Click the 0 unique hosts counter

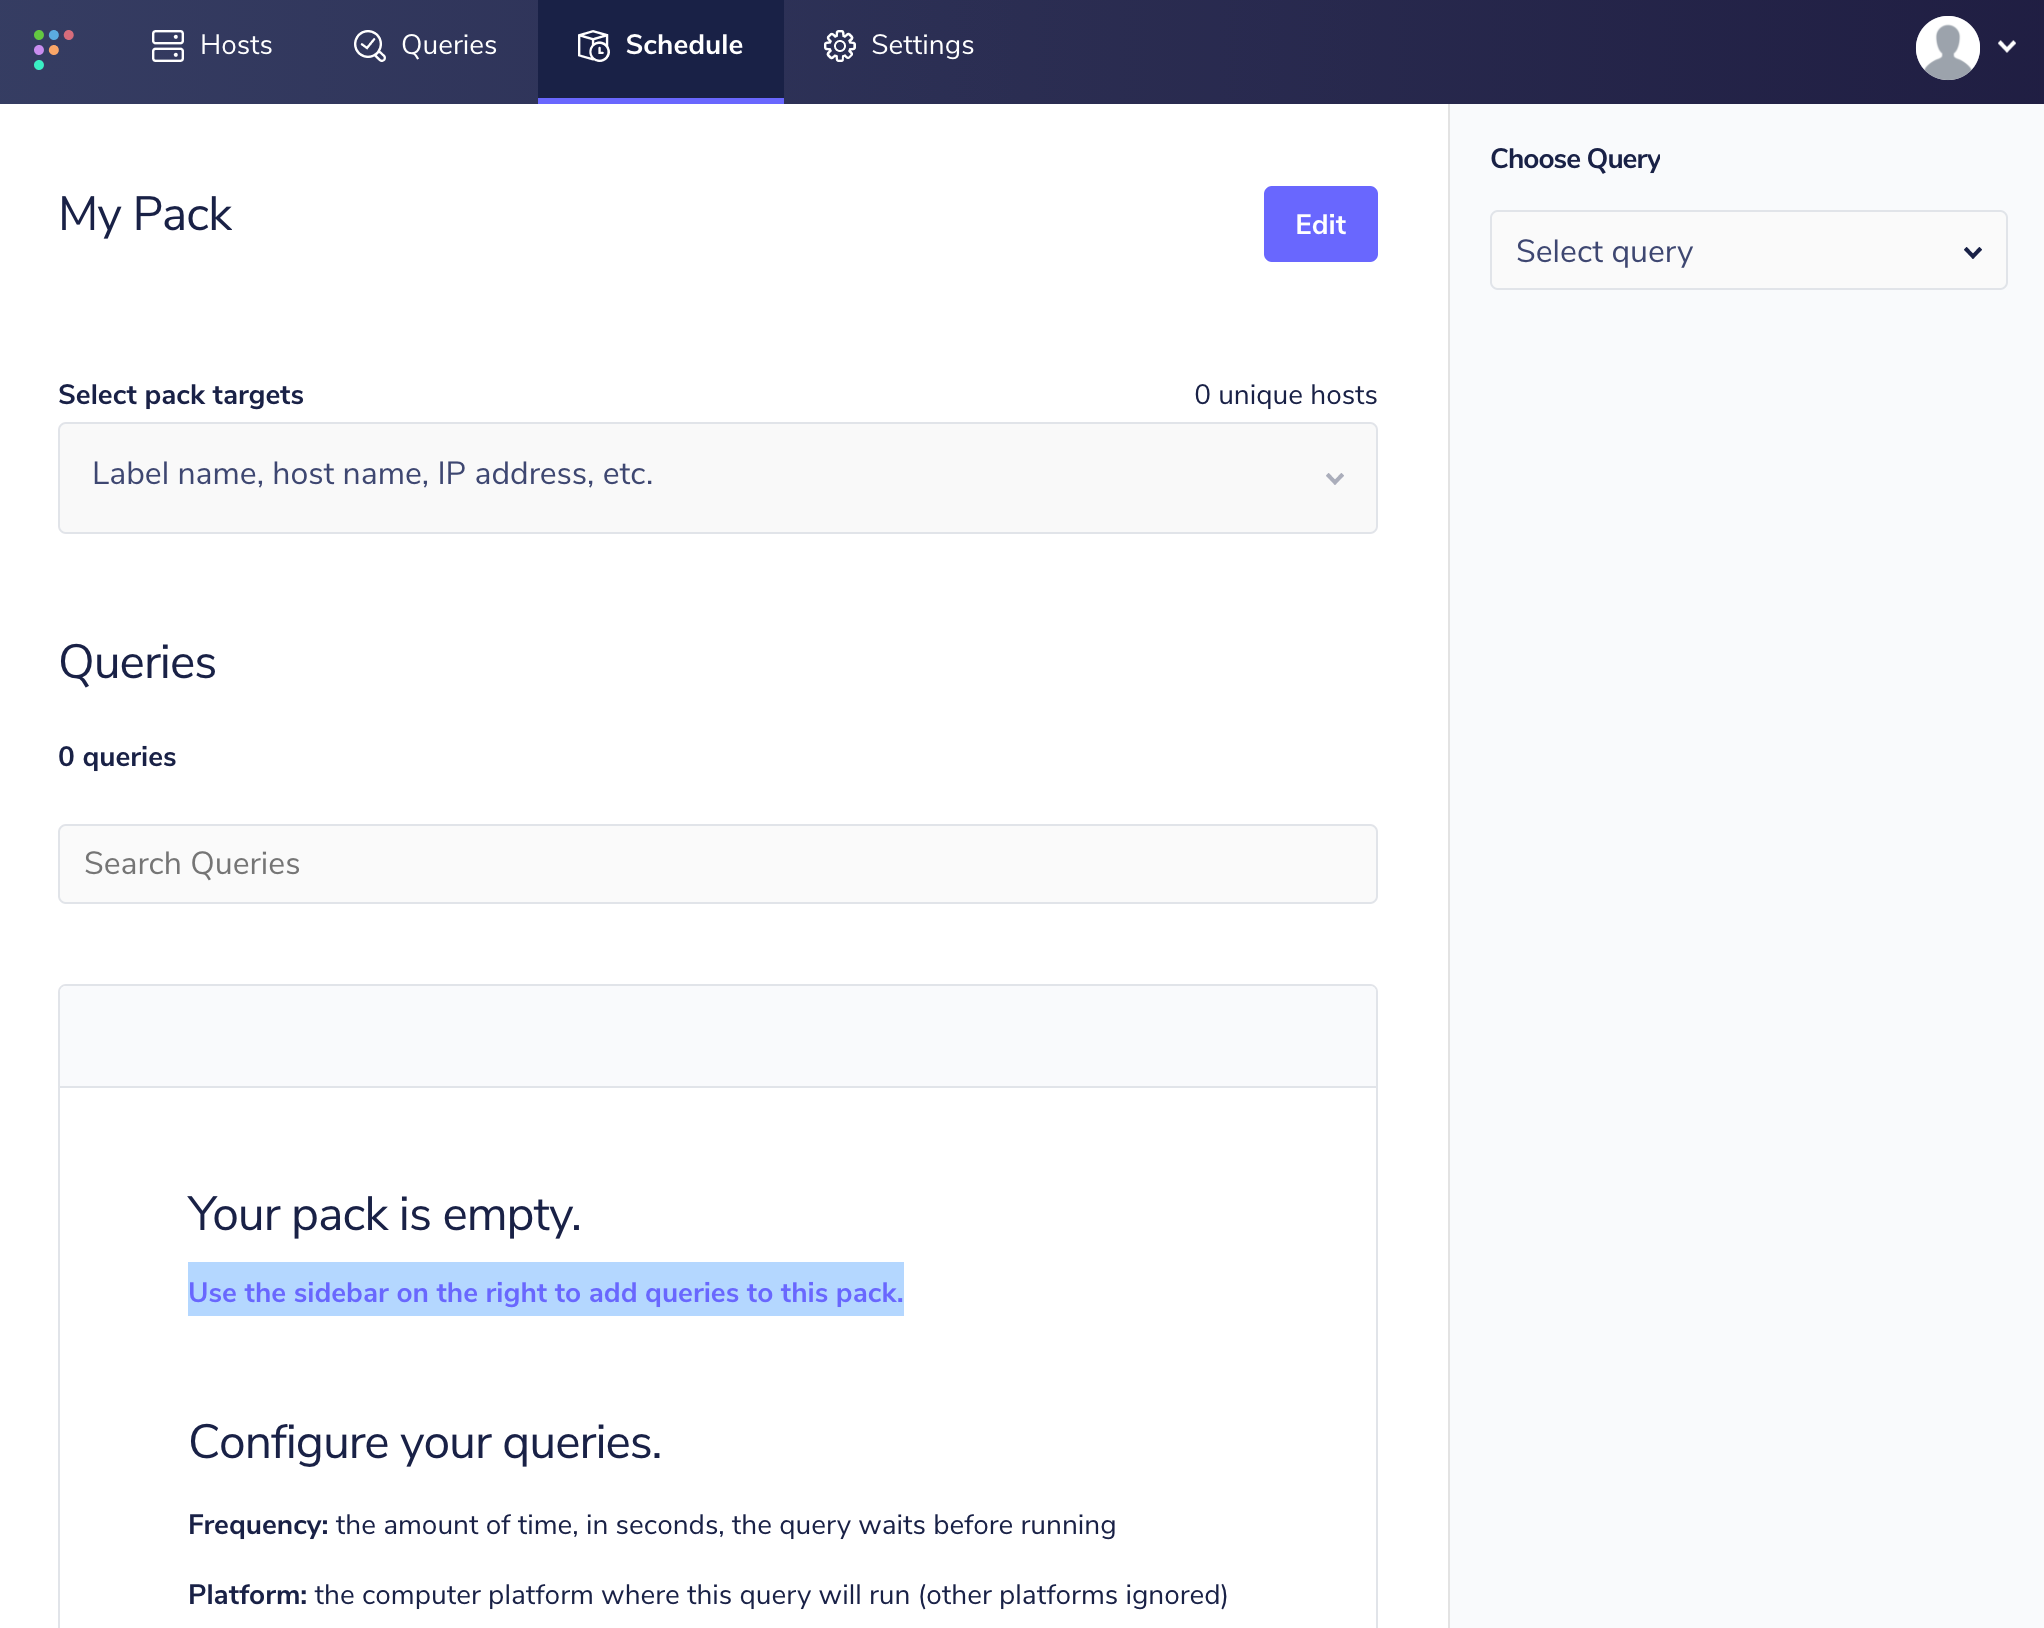(x=1285, y=394)
